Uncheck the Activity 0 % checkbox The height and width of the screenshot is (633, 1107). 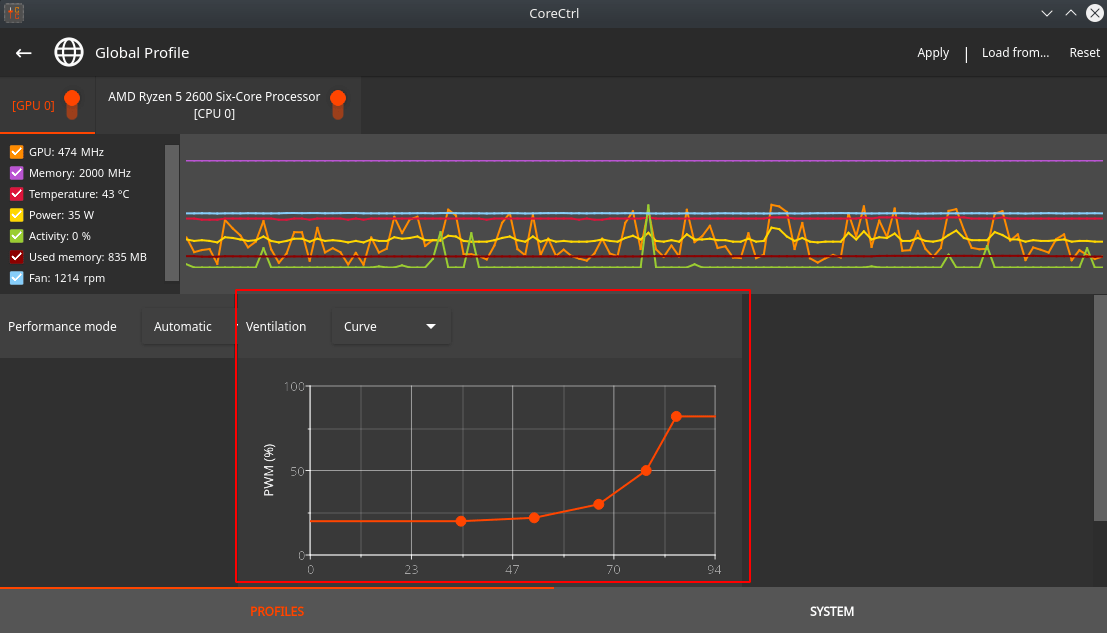(x=16, y=236)
